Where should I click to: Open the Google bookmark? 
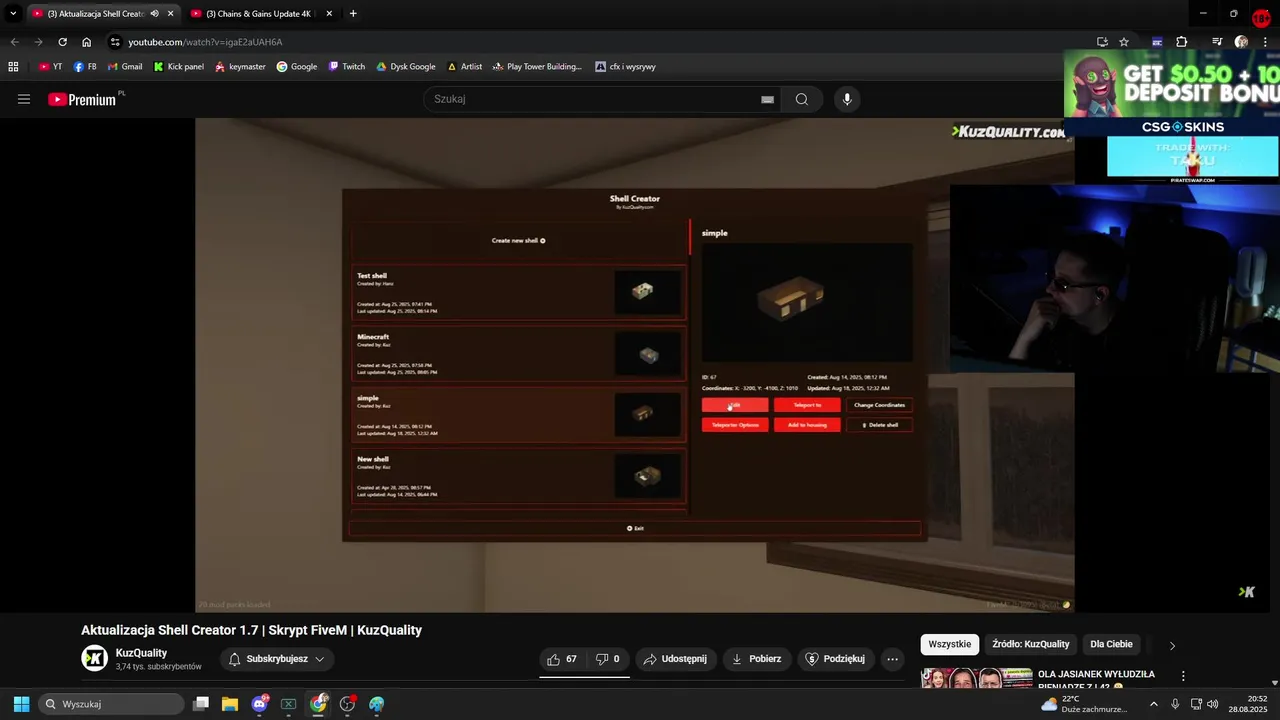pyautogui.click(x=297, y=67)
